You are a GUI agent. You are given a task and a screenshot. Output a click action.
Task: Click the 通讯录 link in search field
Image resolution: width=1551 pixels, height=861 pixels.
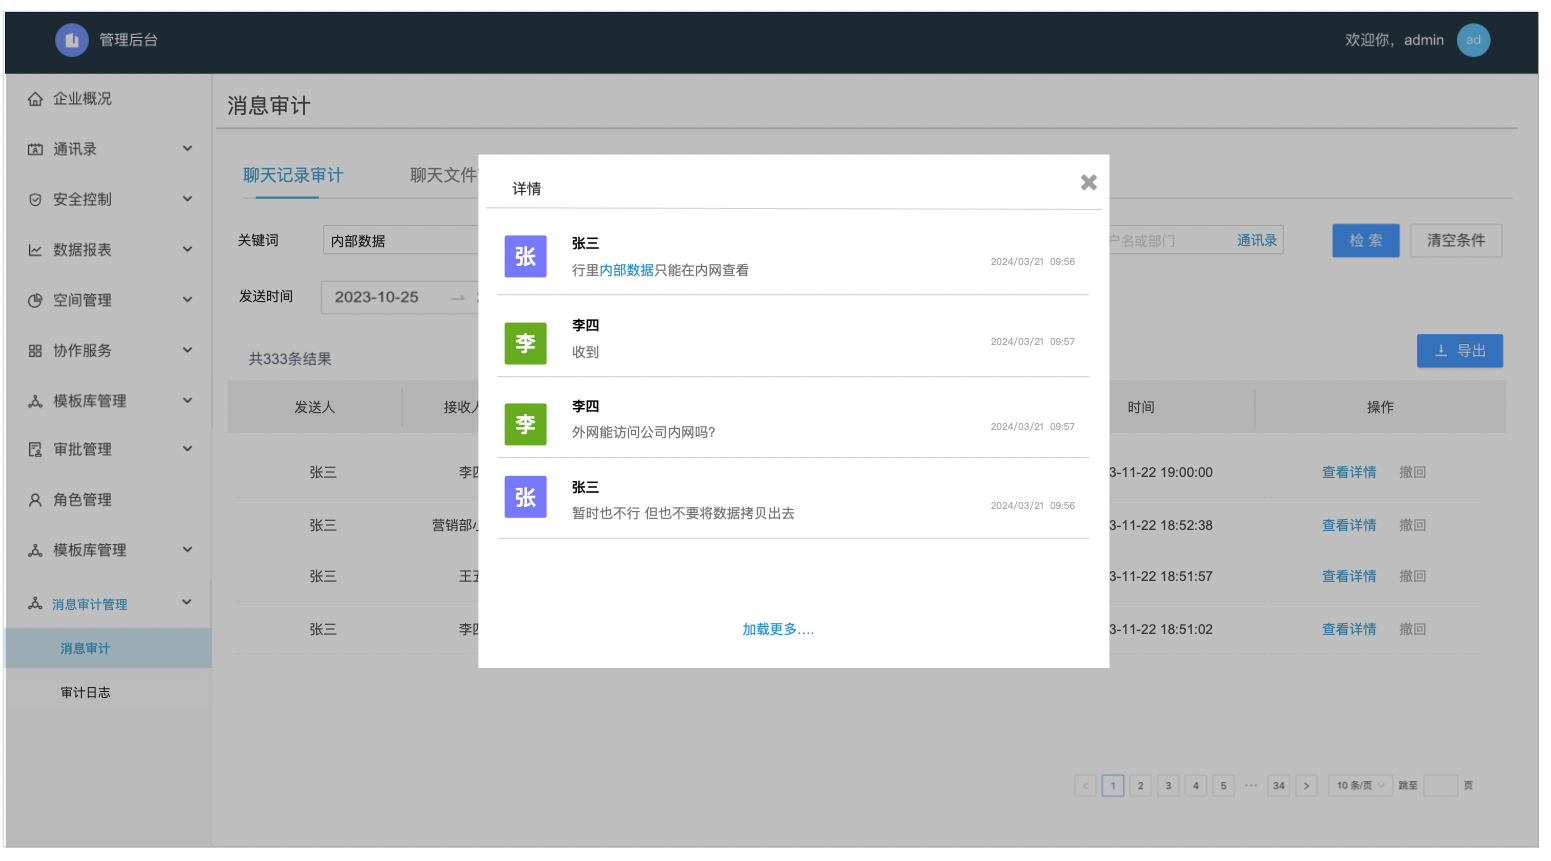coord(1257,241)
